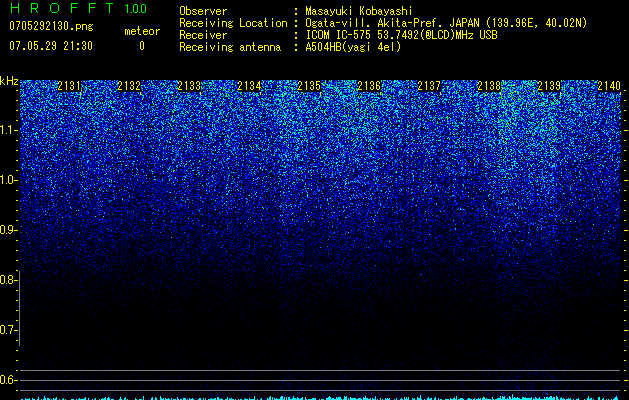Click the 2137 time marker

pyautogui.click(x=429, y=86)
